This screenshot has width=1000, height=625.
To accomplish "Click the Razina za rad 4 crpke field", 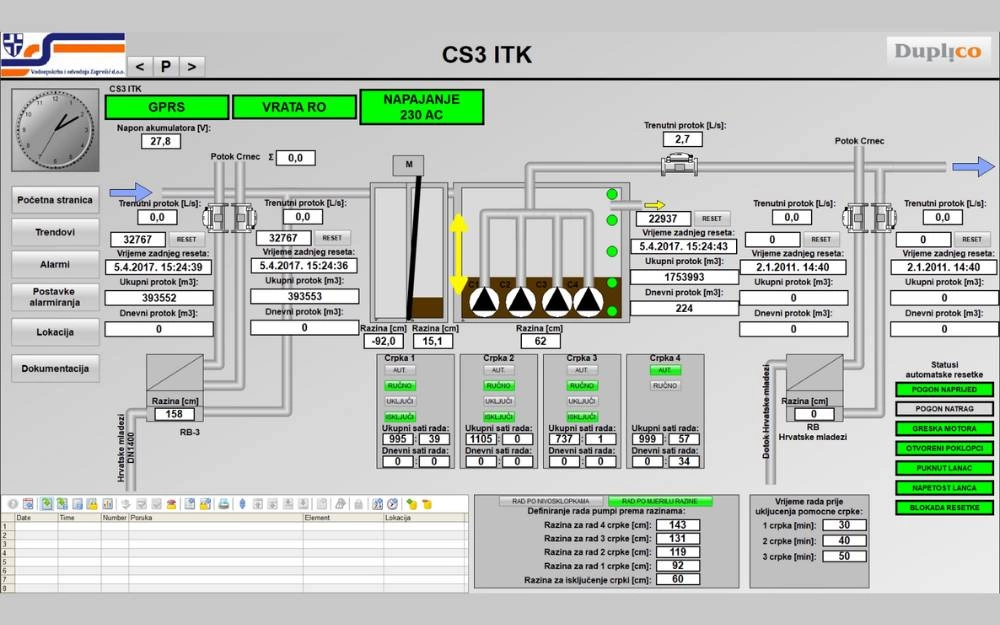I will pyautogui.click(x=677, y=525).
